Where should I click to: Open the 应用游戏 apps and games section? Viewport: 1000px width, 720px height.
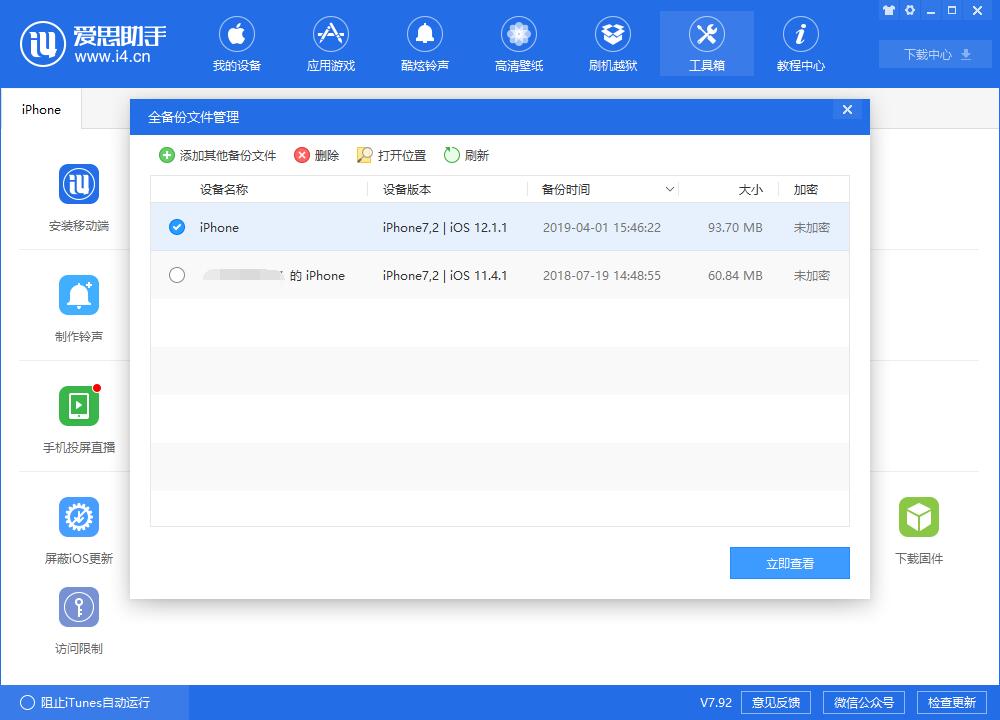(330, 45)
